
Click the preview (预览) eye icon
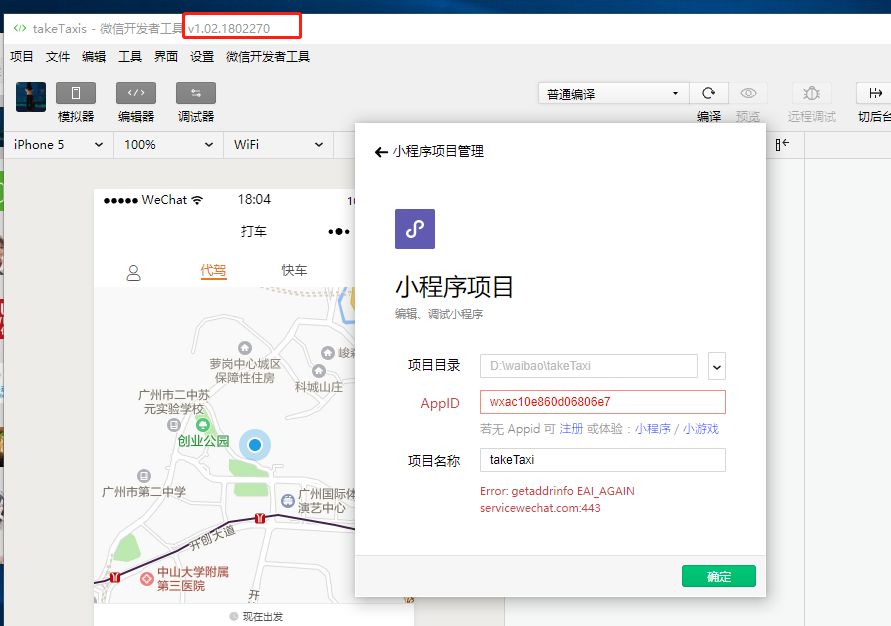pyautogui.click(x=748, y=93)
